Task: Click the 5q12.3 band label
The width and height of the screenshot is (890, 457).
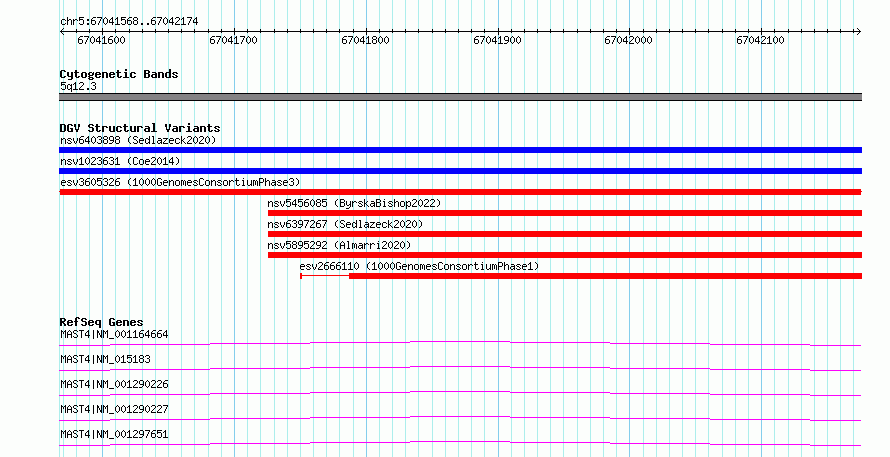Action: click(78, 87)
